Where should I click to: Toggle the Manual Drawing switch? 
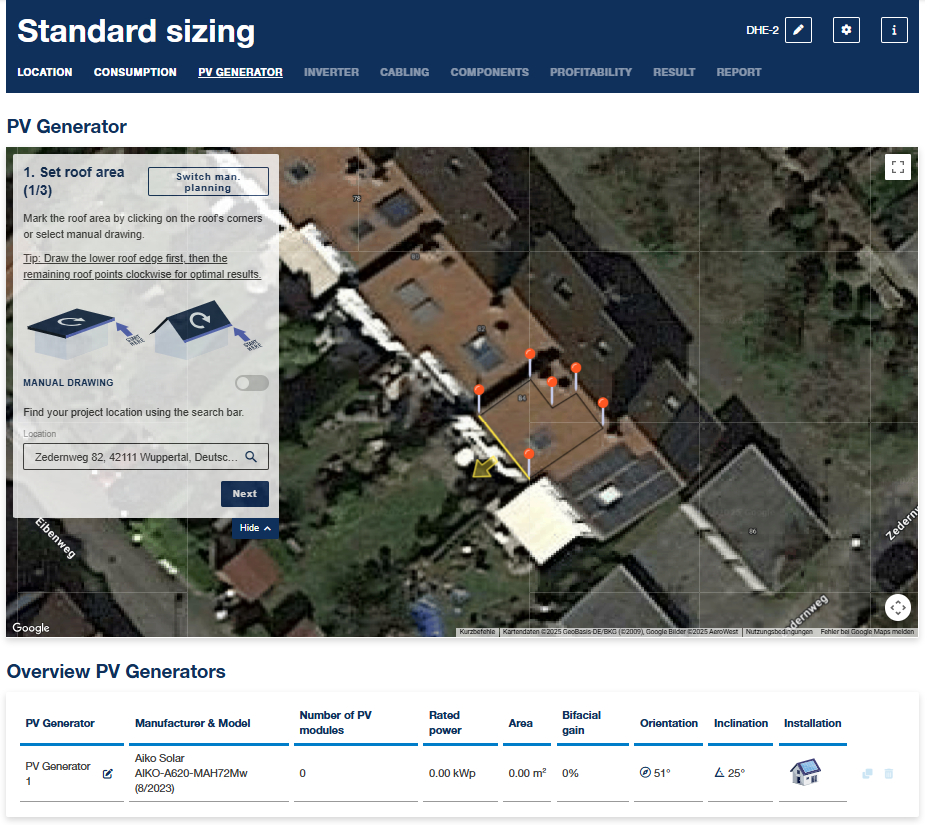252,383
